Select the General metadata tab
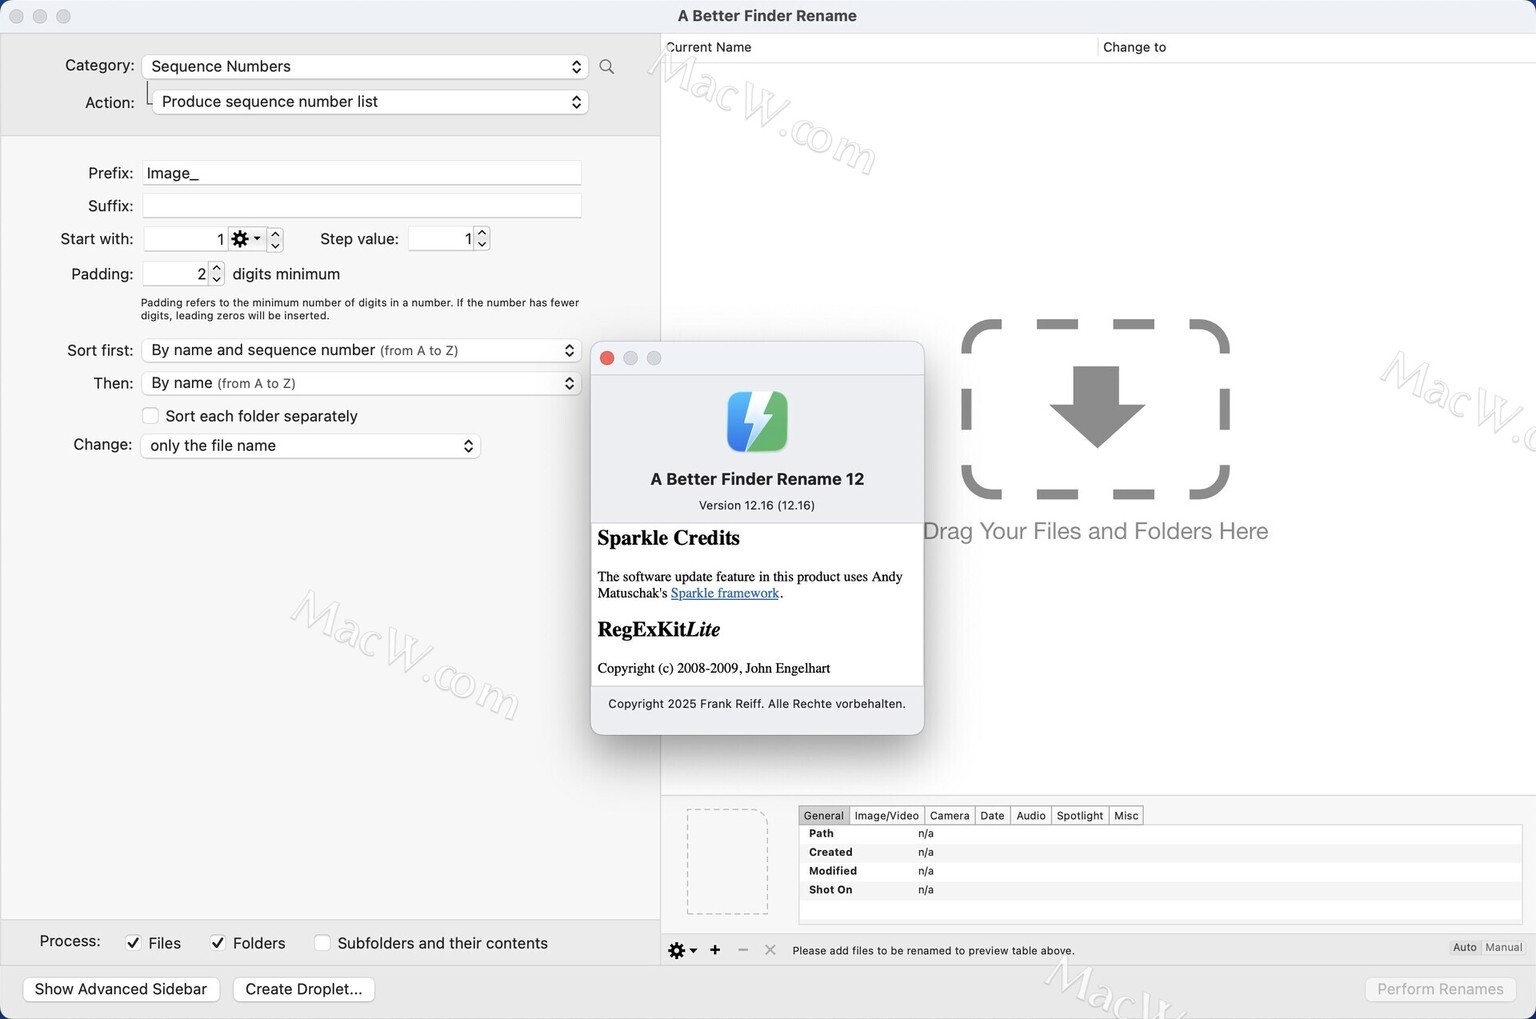The width and height of the screenshot is (1536, 1019). click(x=824, y=816)
